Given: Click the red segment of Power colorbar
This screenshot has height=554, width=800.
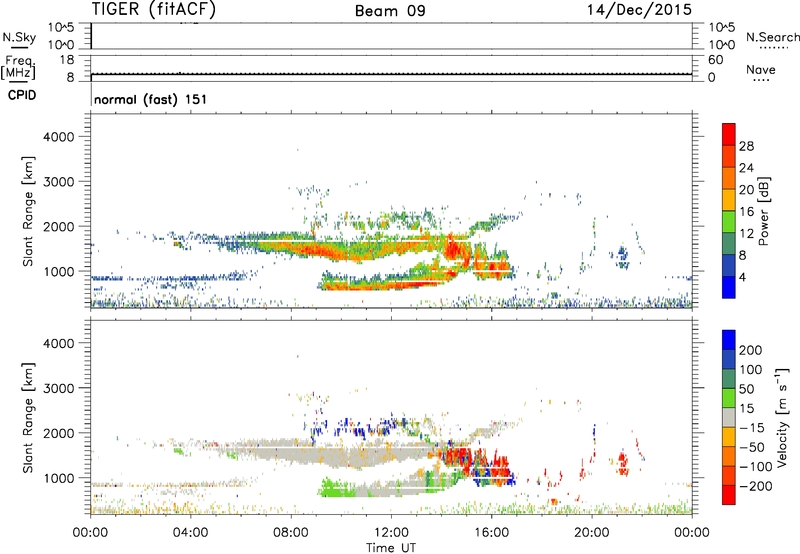Looking at the screenshot, I should point(729,136).
